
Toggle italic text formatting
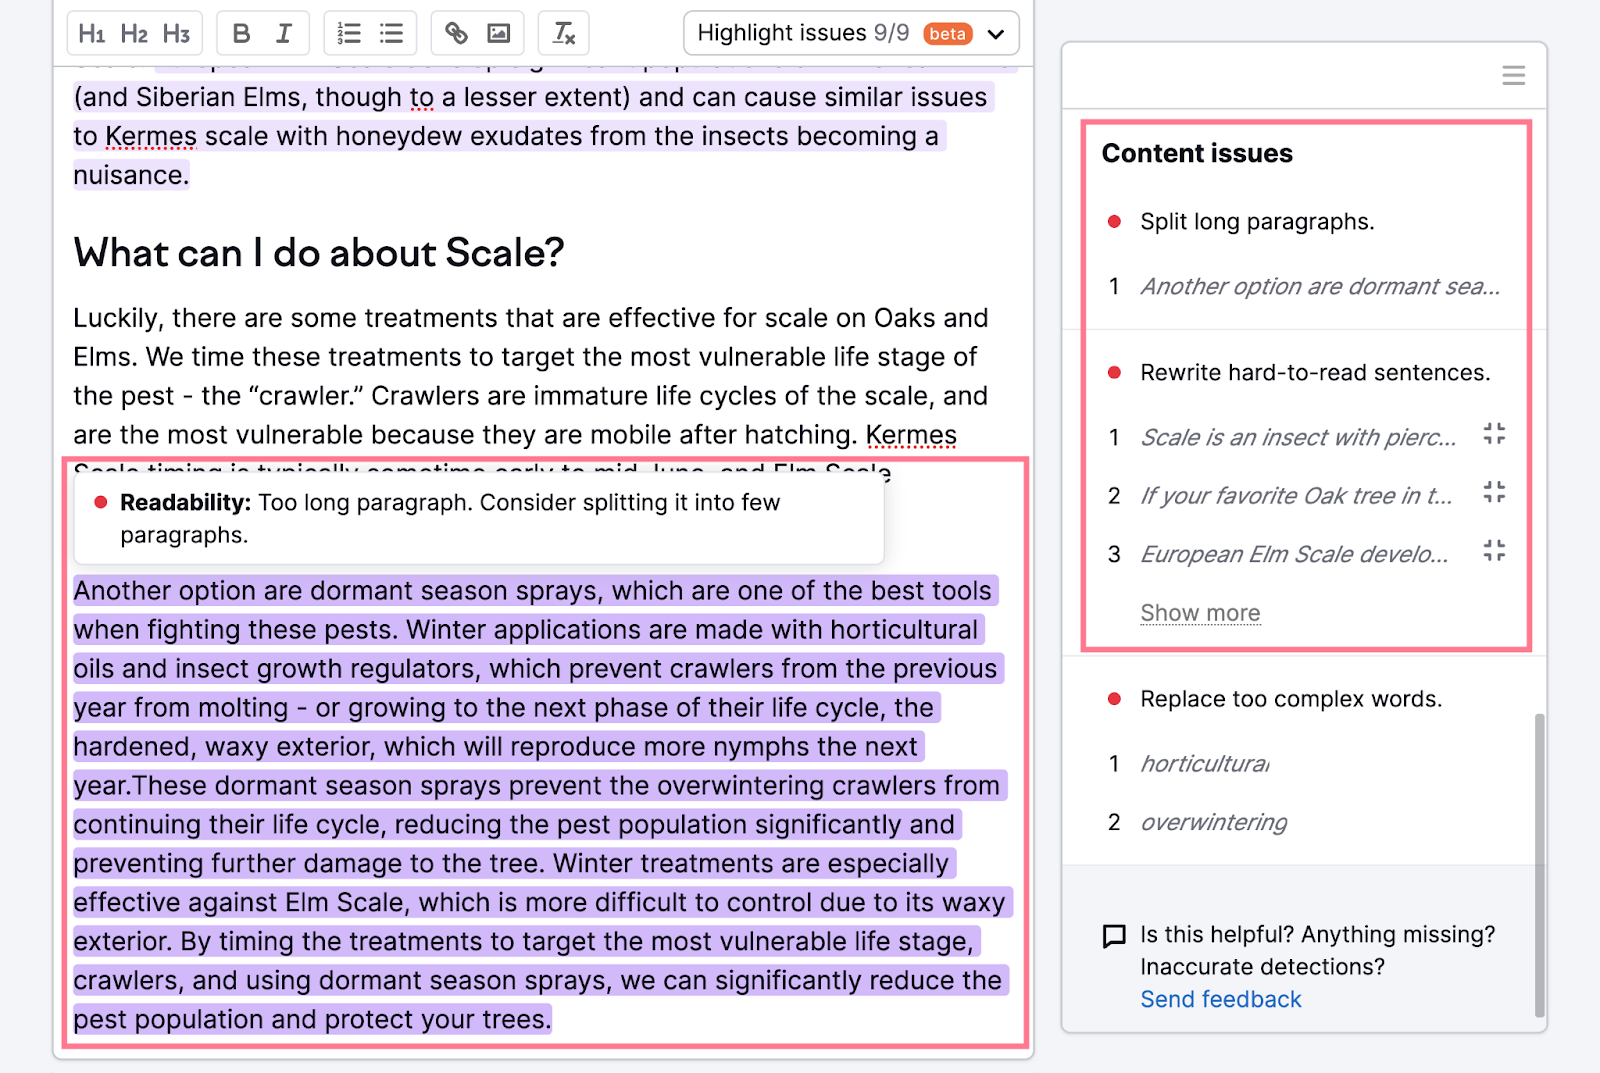(x=284, y=34)
